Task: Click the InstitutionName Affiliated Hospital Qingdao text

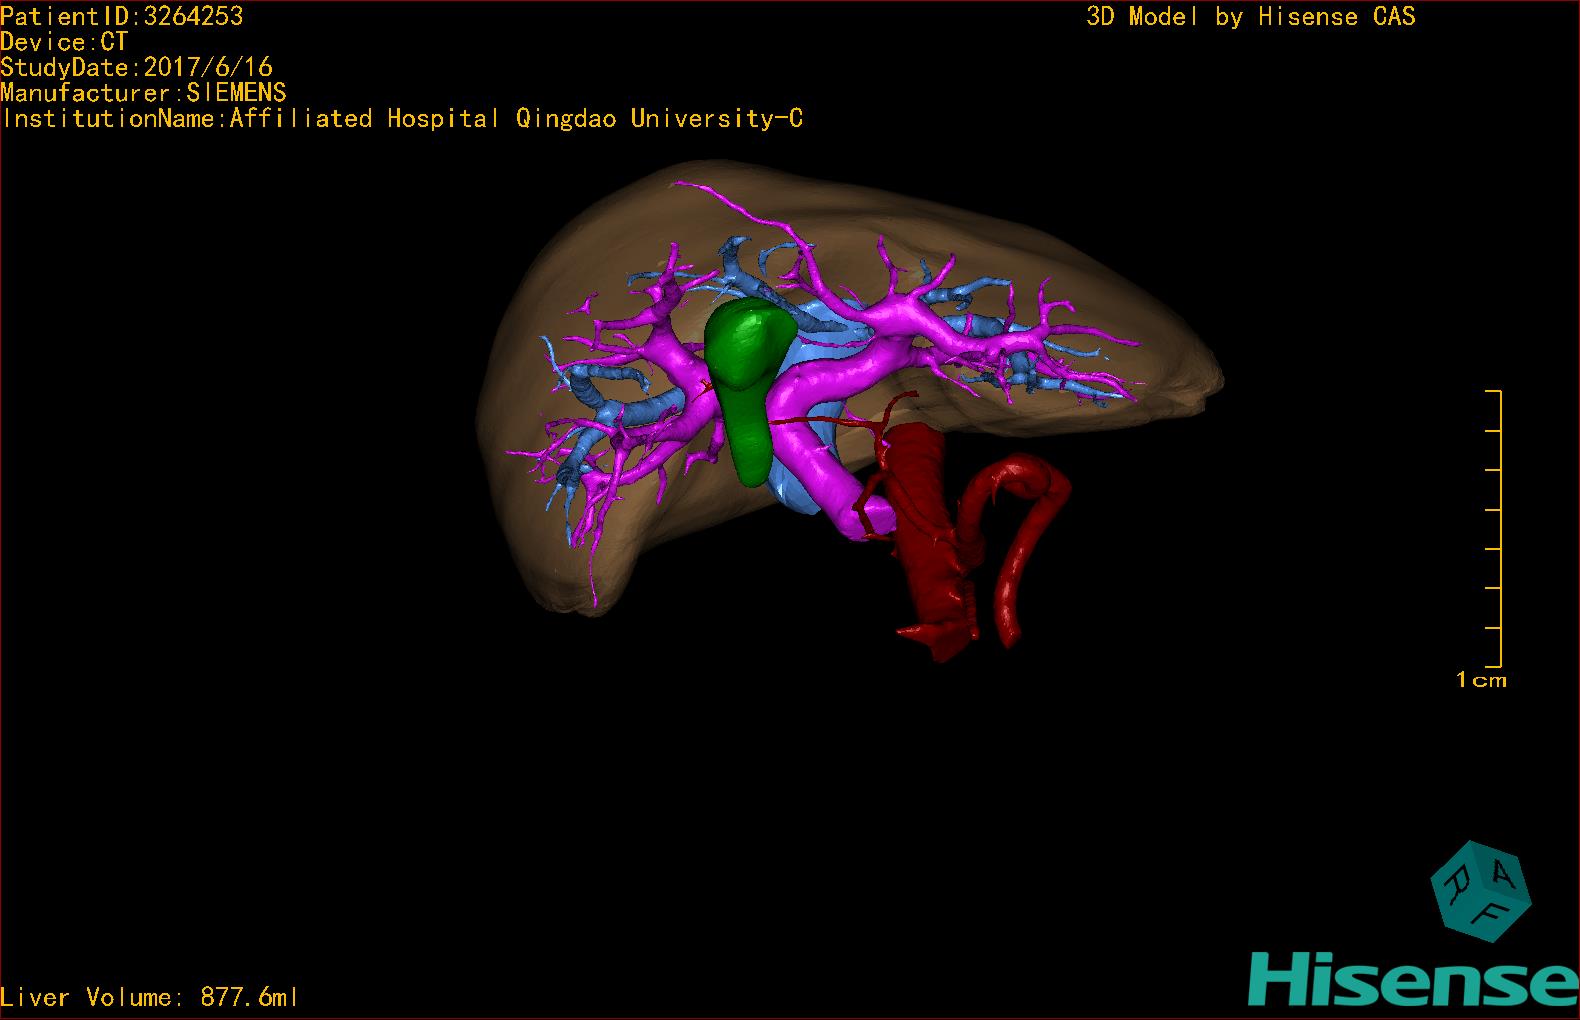Action: pyautogui.click(x=402, y=118)
